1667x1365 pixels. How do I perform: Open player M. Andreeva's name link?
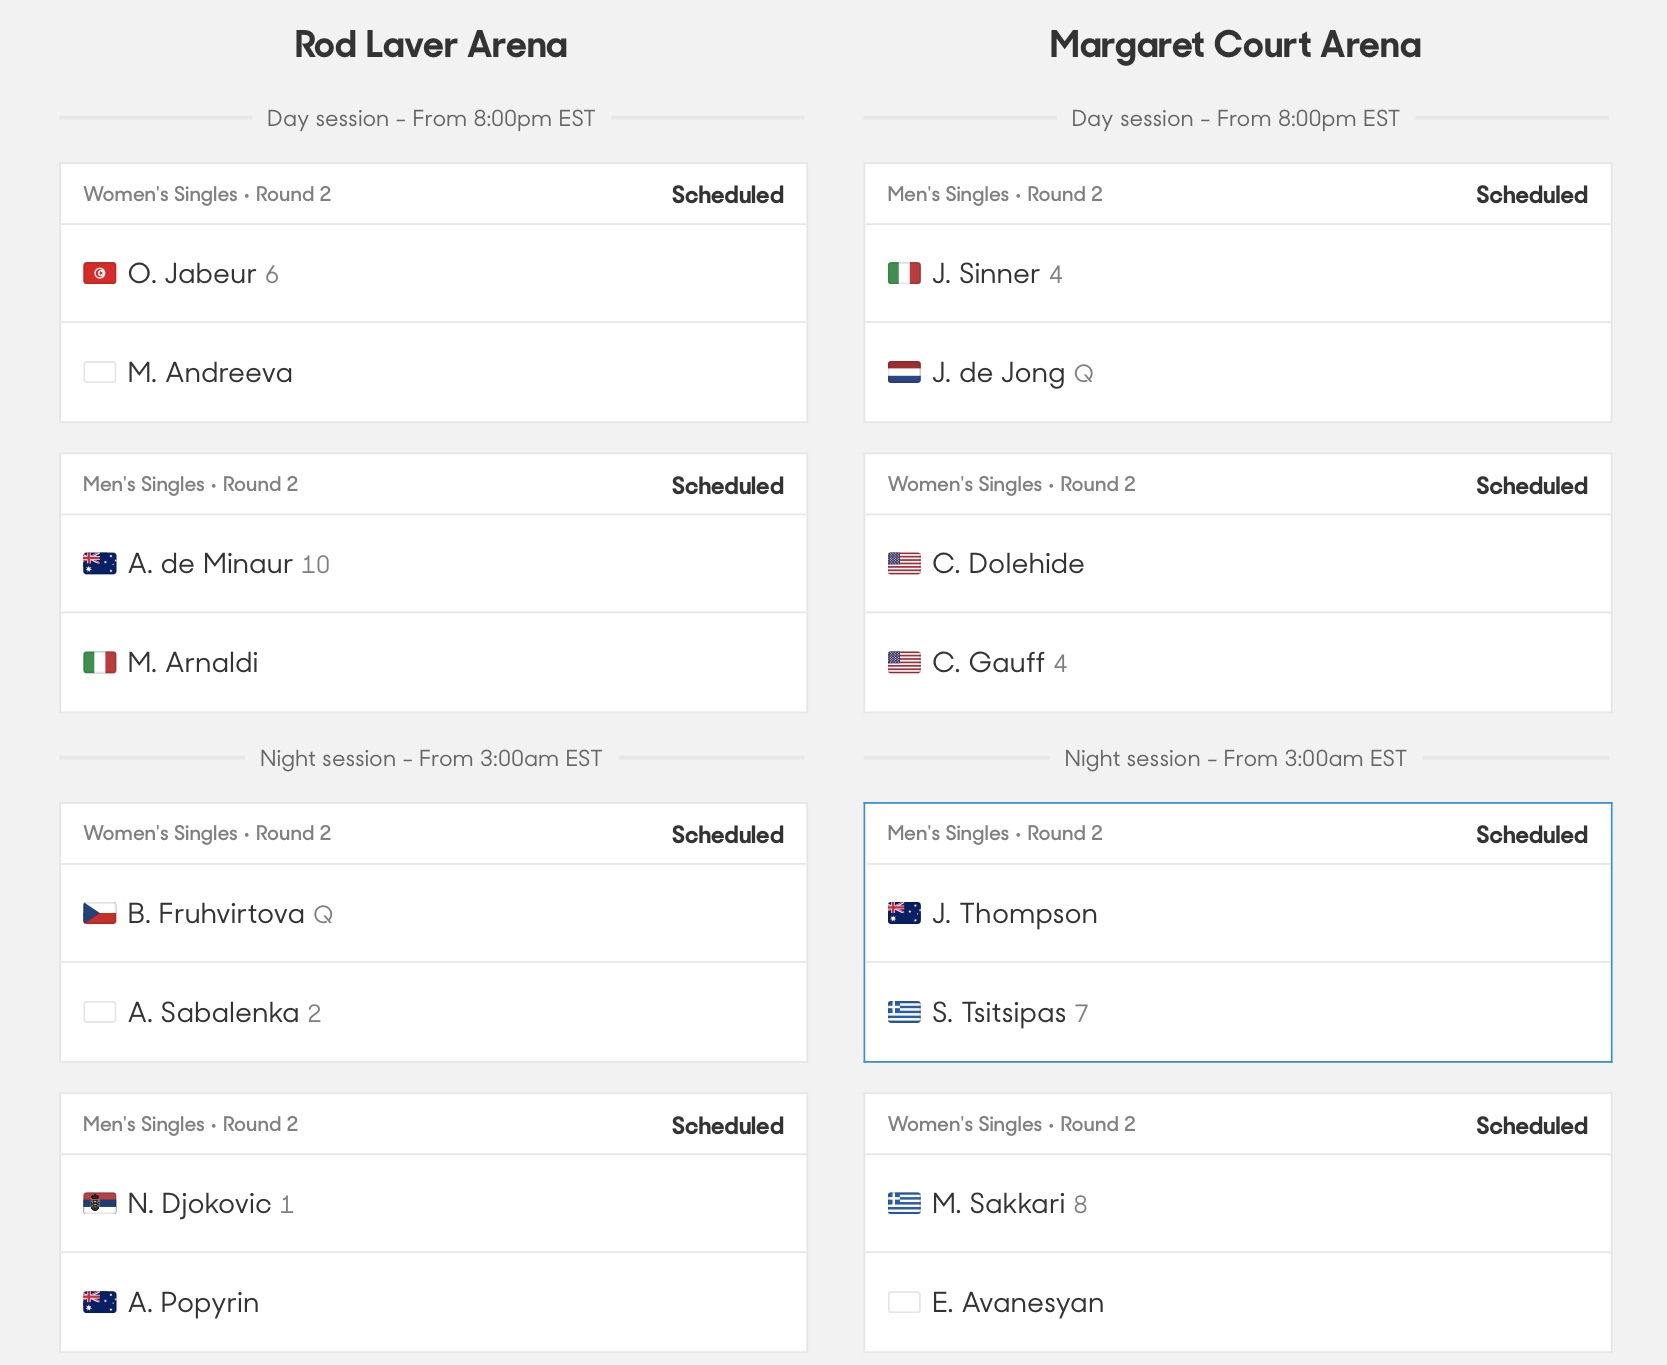[210, 372]
